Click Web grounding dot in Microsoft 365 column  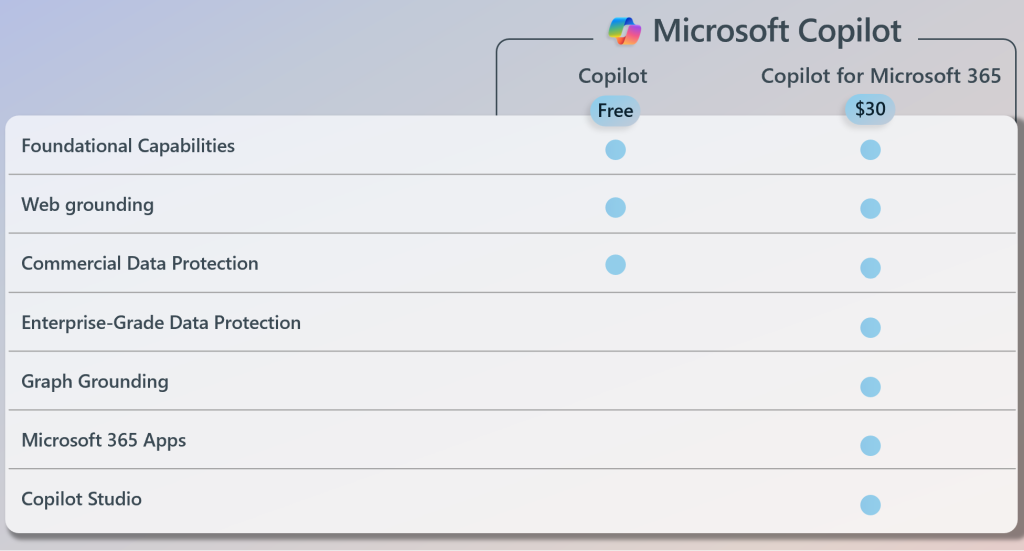[870, 209]
